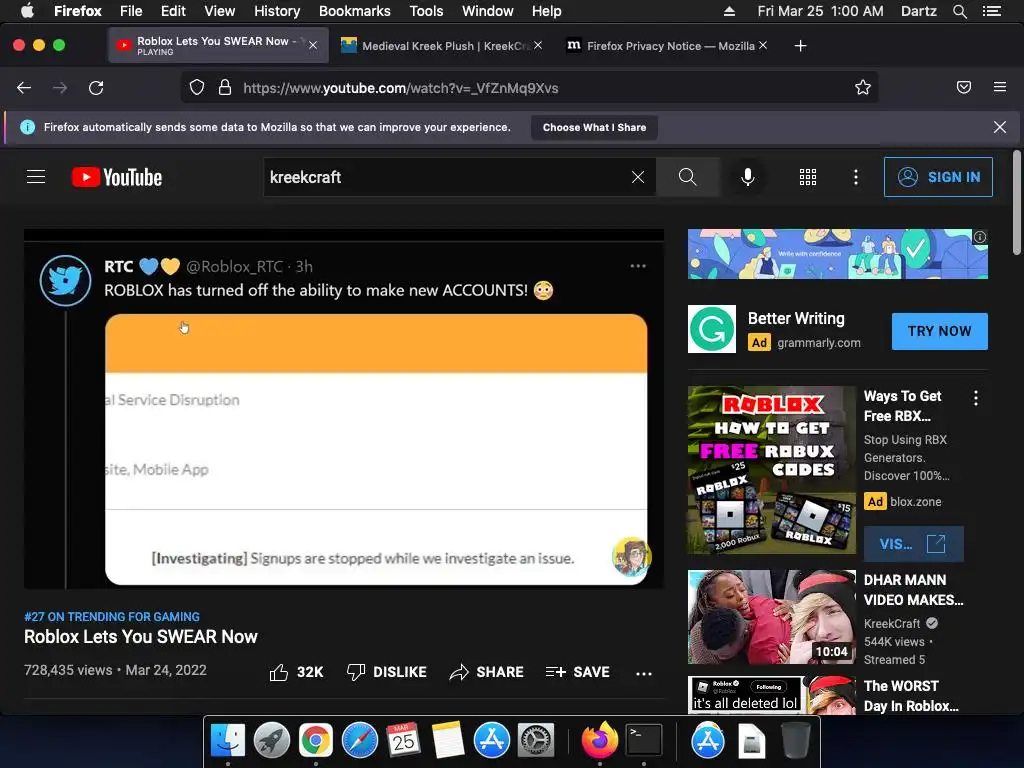Click the VIS... button on blox.zone ad
Image resolution: width=1024 pixels, height=768 pixels.
(913, 543)
